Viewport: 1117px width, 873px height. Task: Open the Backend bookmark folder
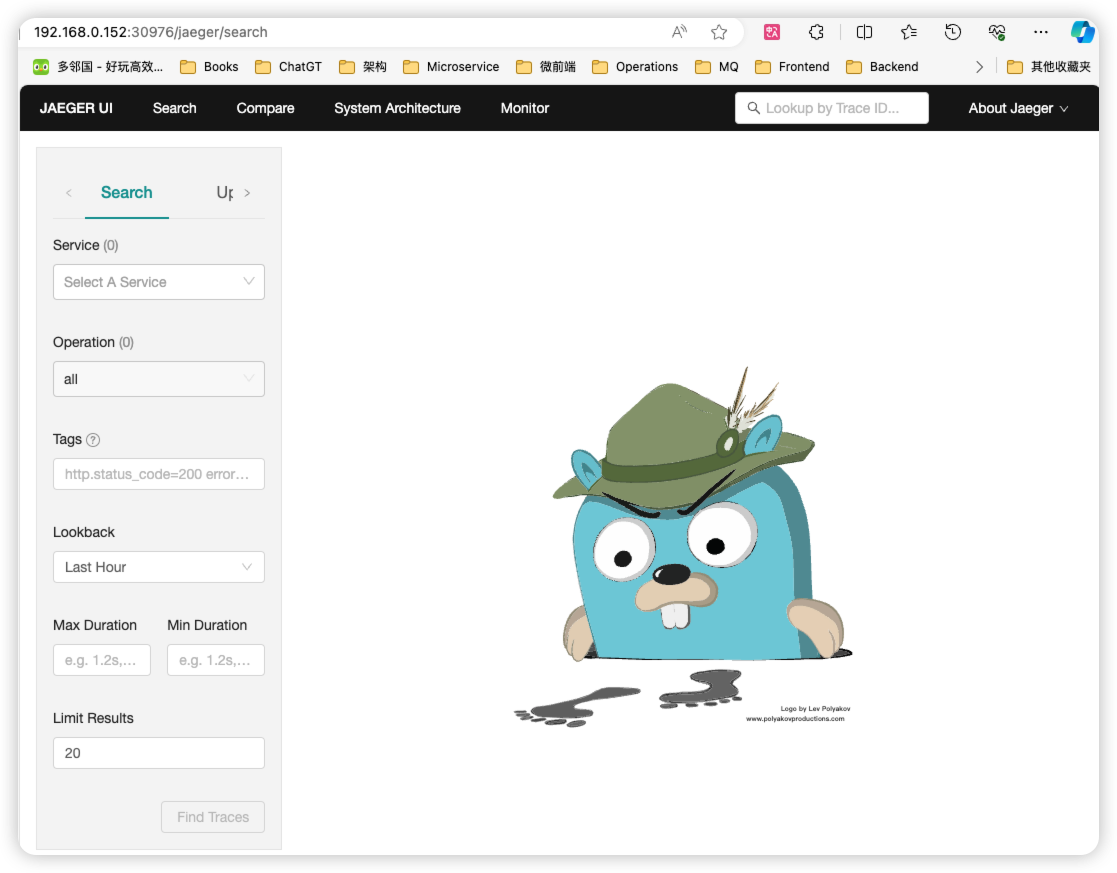[x=882, y=67]
